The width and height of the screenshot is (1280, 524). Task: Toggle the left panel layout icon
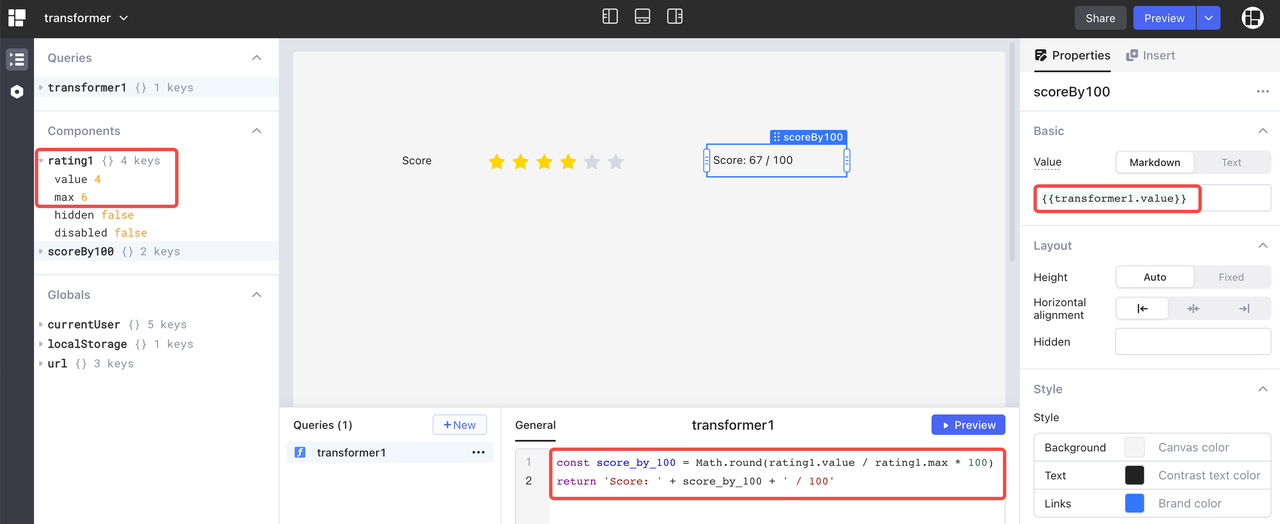coord(610,17)
